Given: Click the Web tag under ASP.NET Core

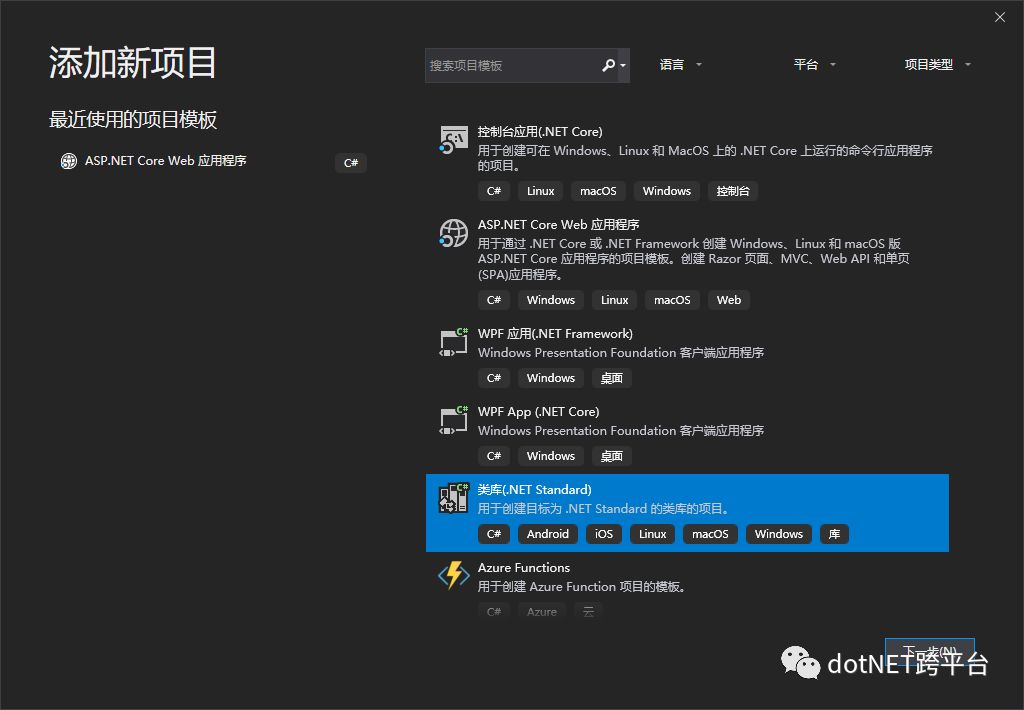Looking at the screenshot, I should pos(729,300).
